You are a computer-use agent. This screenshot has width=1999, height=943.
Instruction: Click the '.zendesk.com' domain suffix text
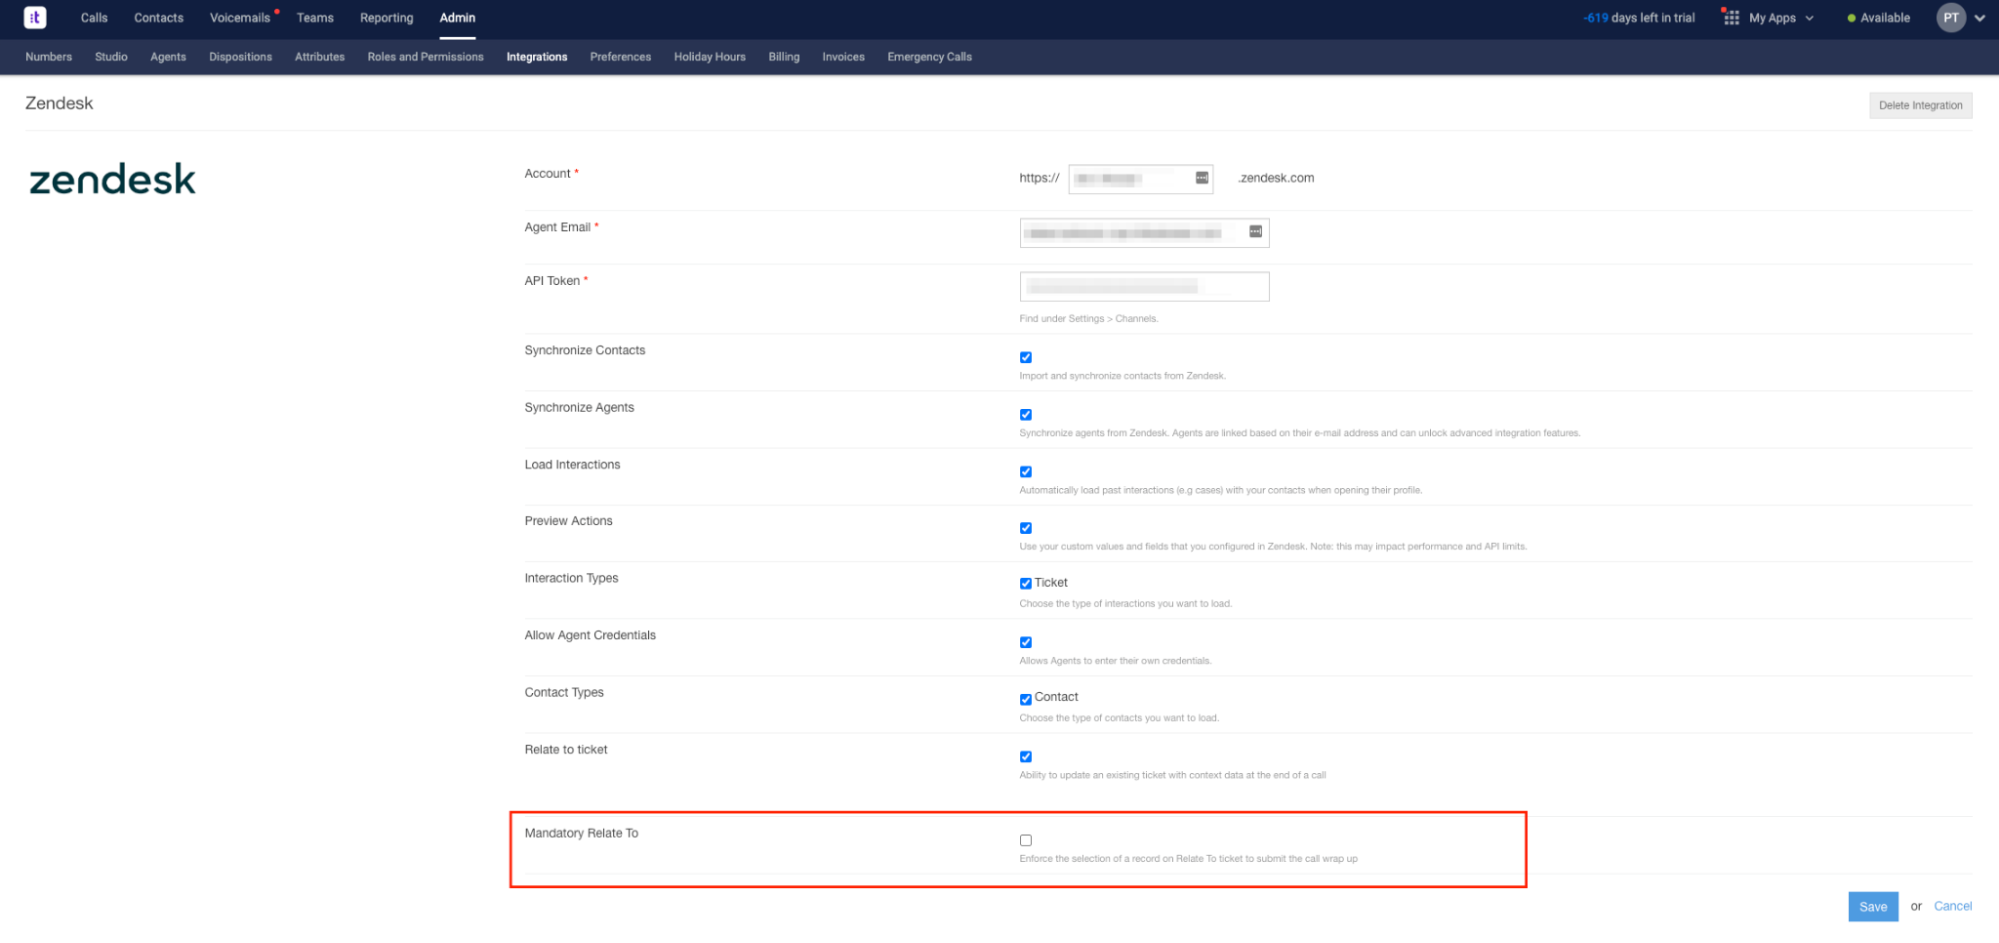(1276, 178)
